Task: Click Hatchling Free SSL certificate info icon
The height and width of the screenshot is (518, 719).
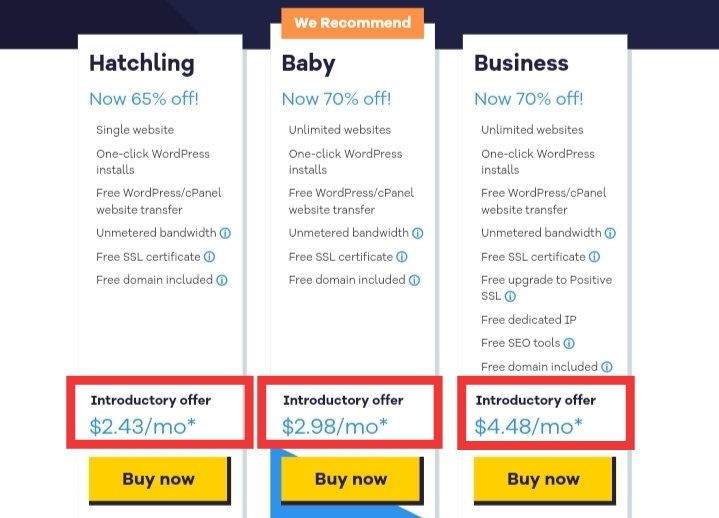Action: click(209, 257)
